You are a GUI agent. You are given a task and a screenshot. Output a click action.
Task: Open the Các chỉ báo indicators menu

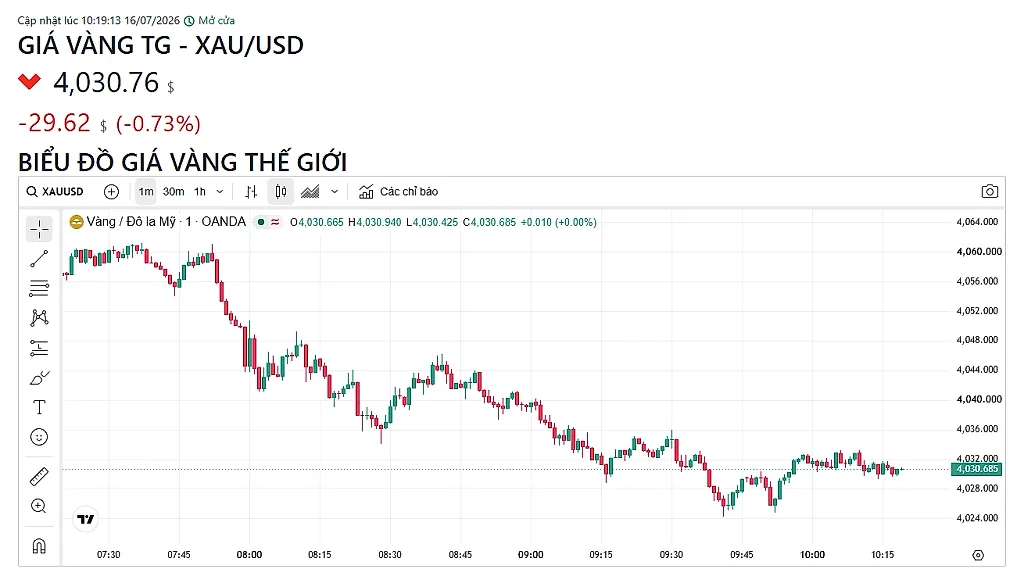398,191
